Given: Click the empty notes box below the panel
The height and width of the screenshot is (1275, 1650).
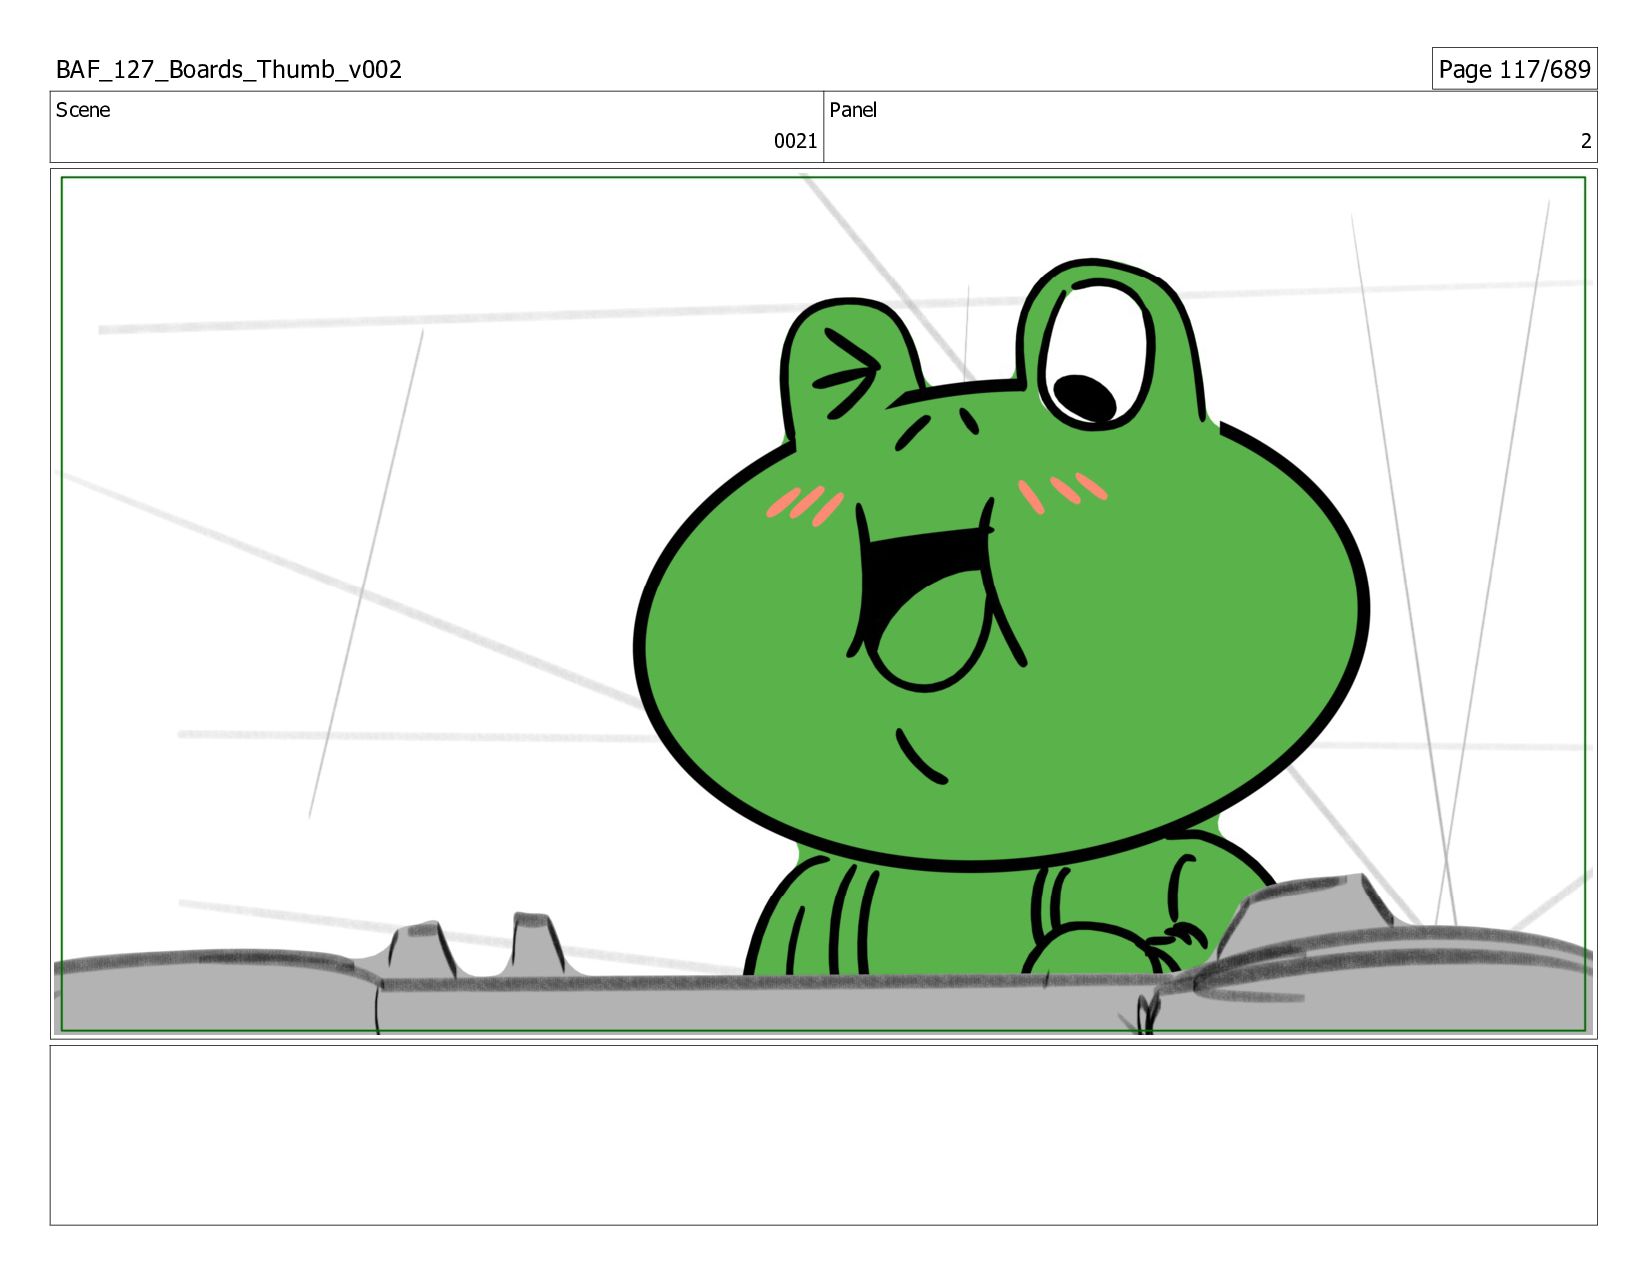Looking at the screenshot, I should (x=823, y=1135).
